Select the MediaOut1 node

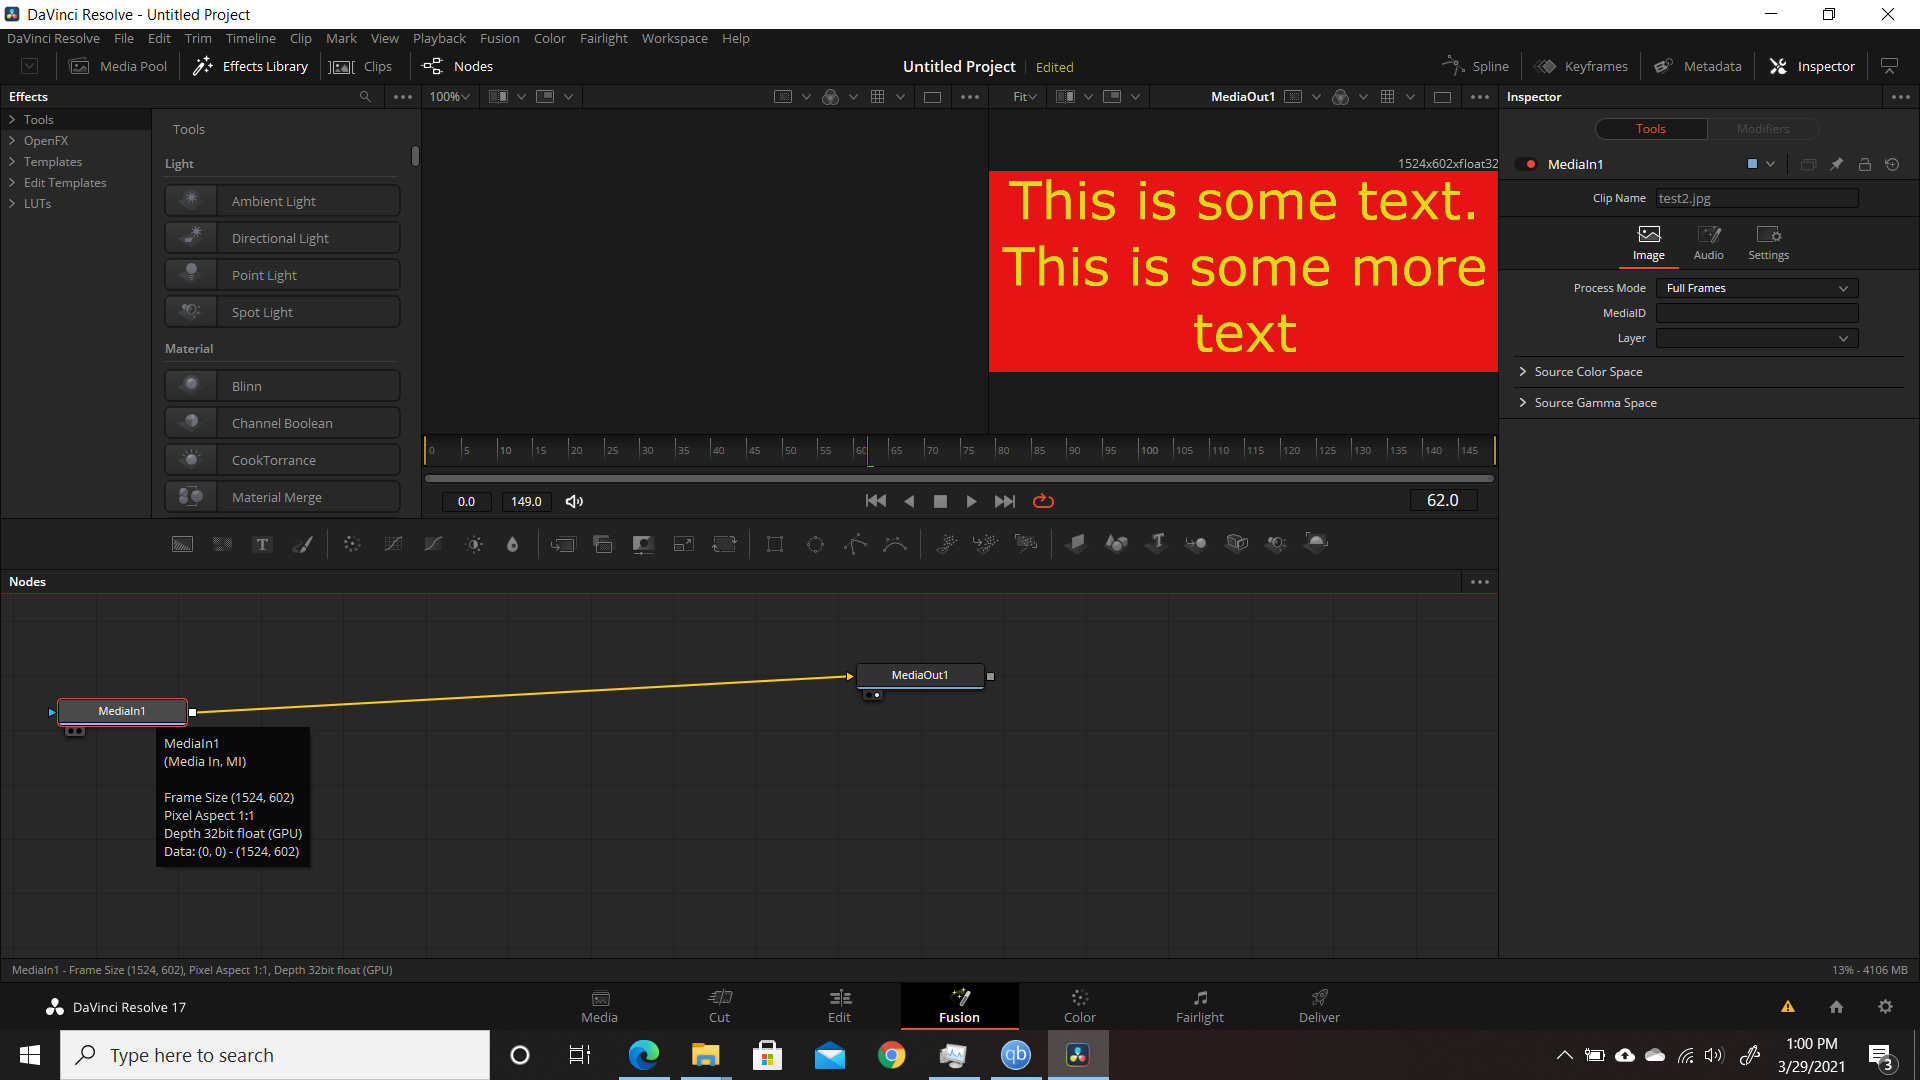920,675
